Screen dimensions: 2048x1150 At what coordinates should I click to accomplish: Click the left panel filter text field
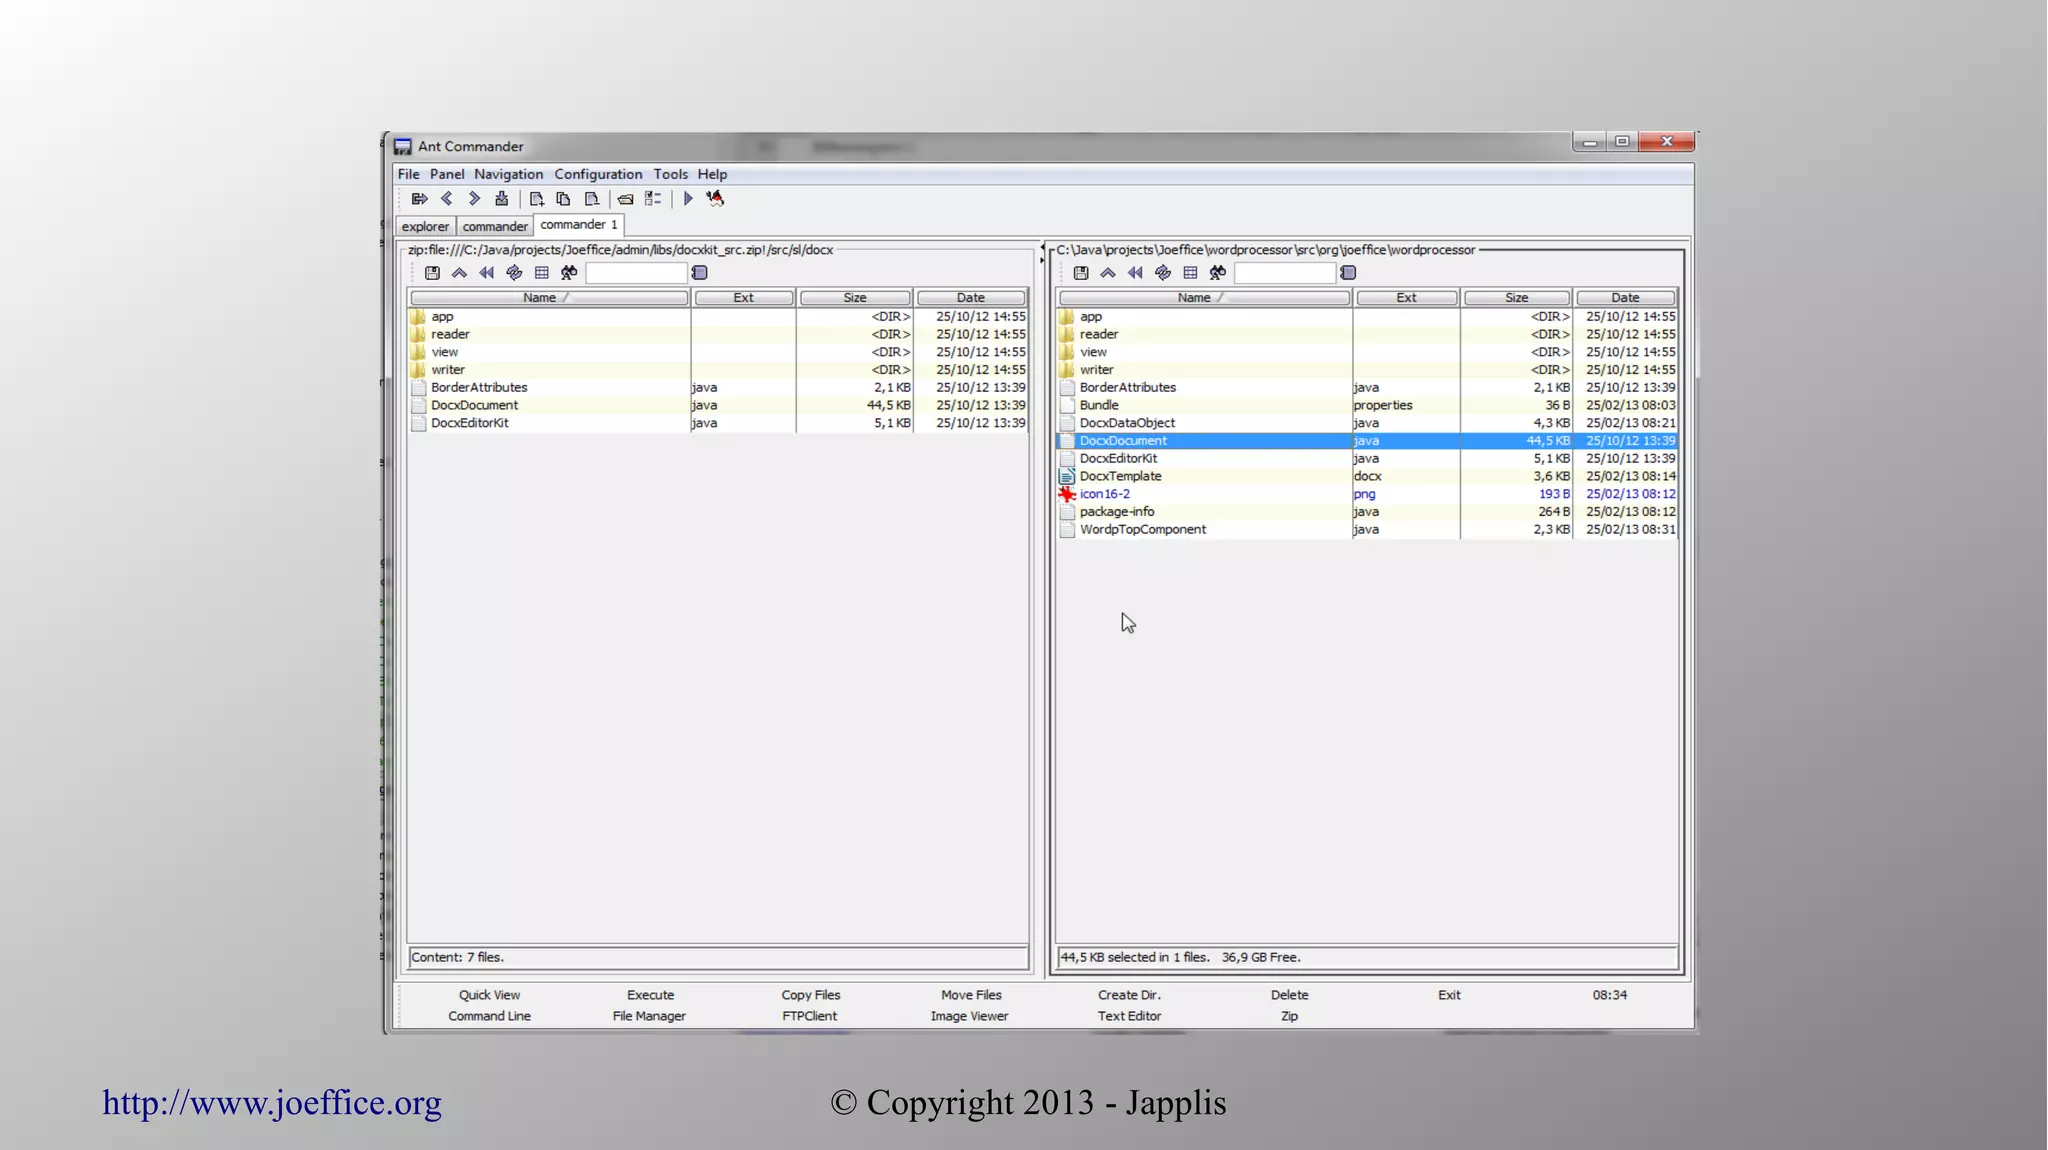click(x=636, y=273)
